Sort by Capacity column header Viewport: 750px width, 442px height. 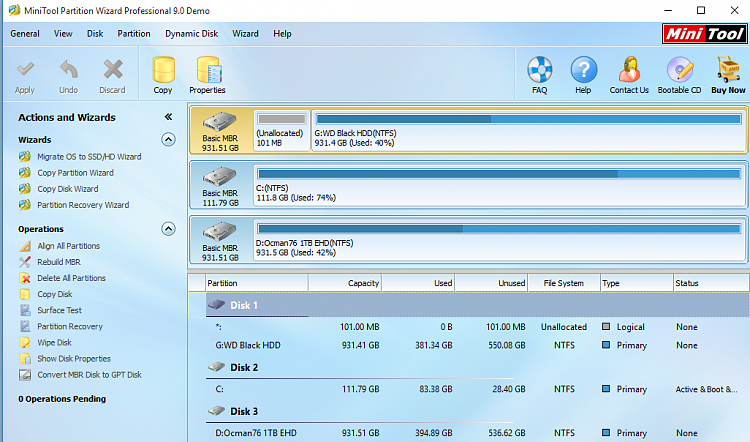click(x=345, y=283)
